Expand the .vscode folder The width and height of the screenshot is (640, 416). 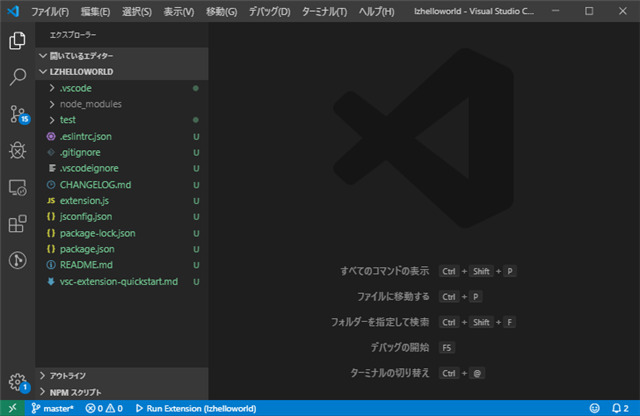(122, 88)
